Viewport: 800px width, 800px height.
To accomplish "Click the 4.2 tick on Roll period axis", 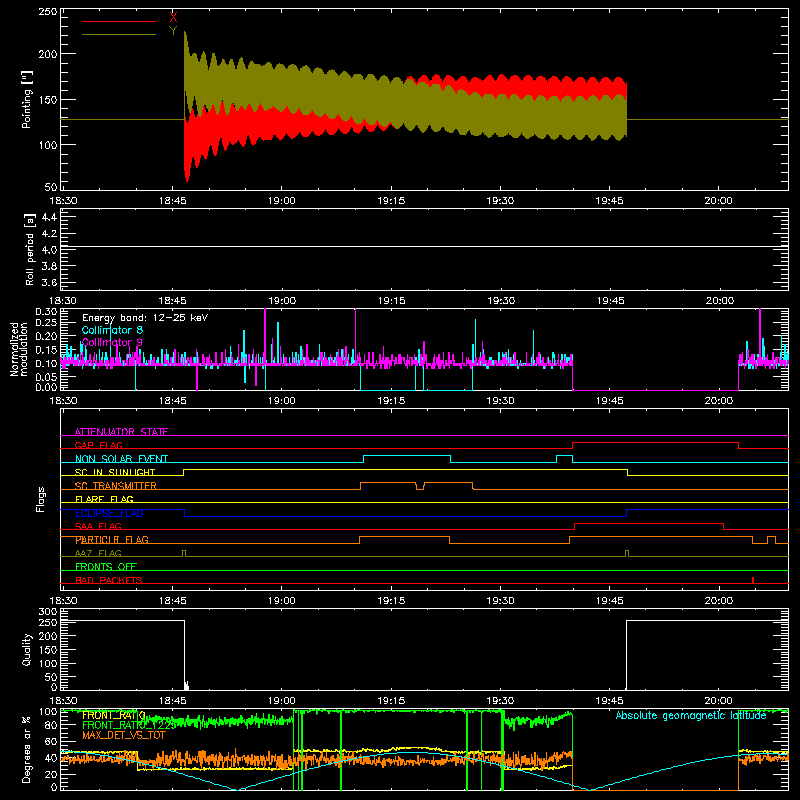I will click(49, 234).
